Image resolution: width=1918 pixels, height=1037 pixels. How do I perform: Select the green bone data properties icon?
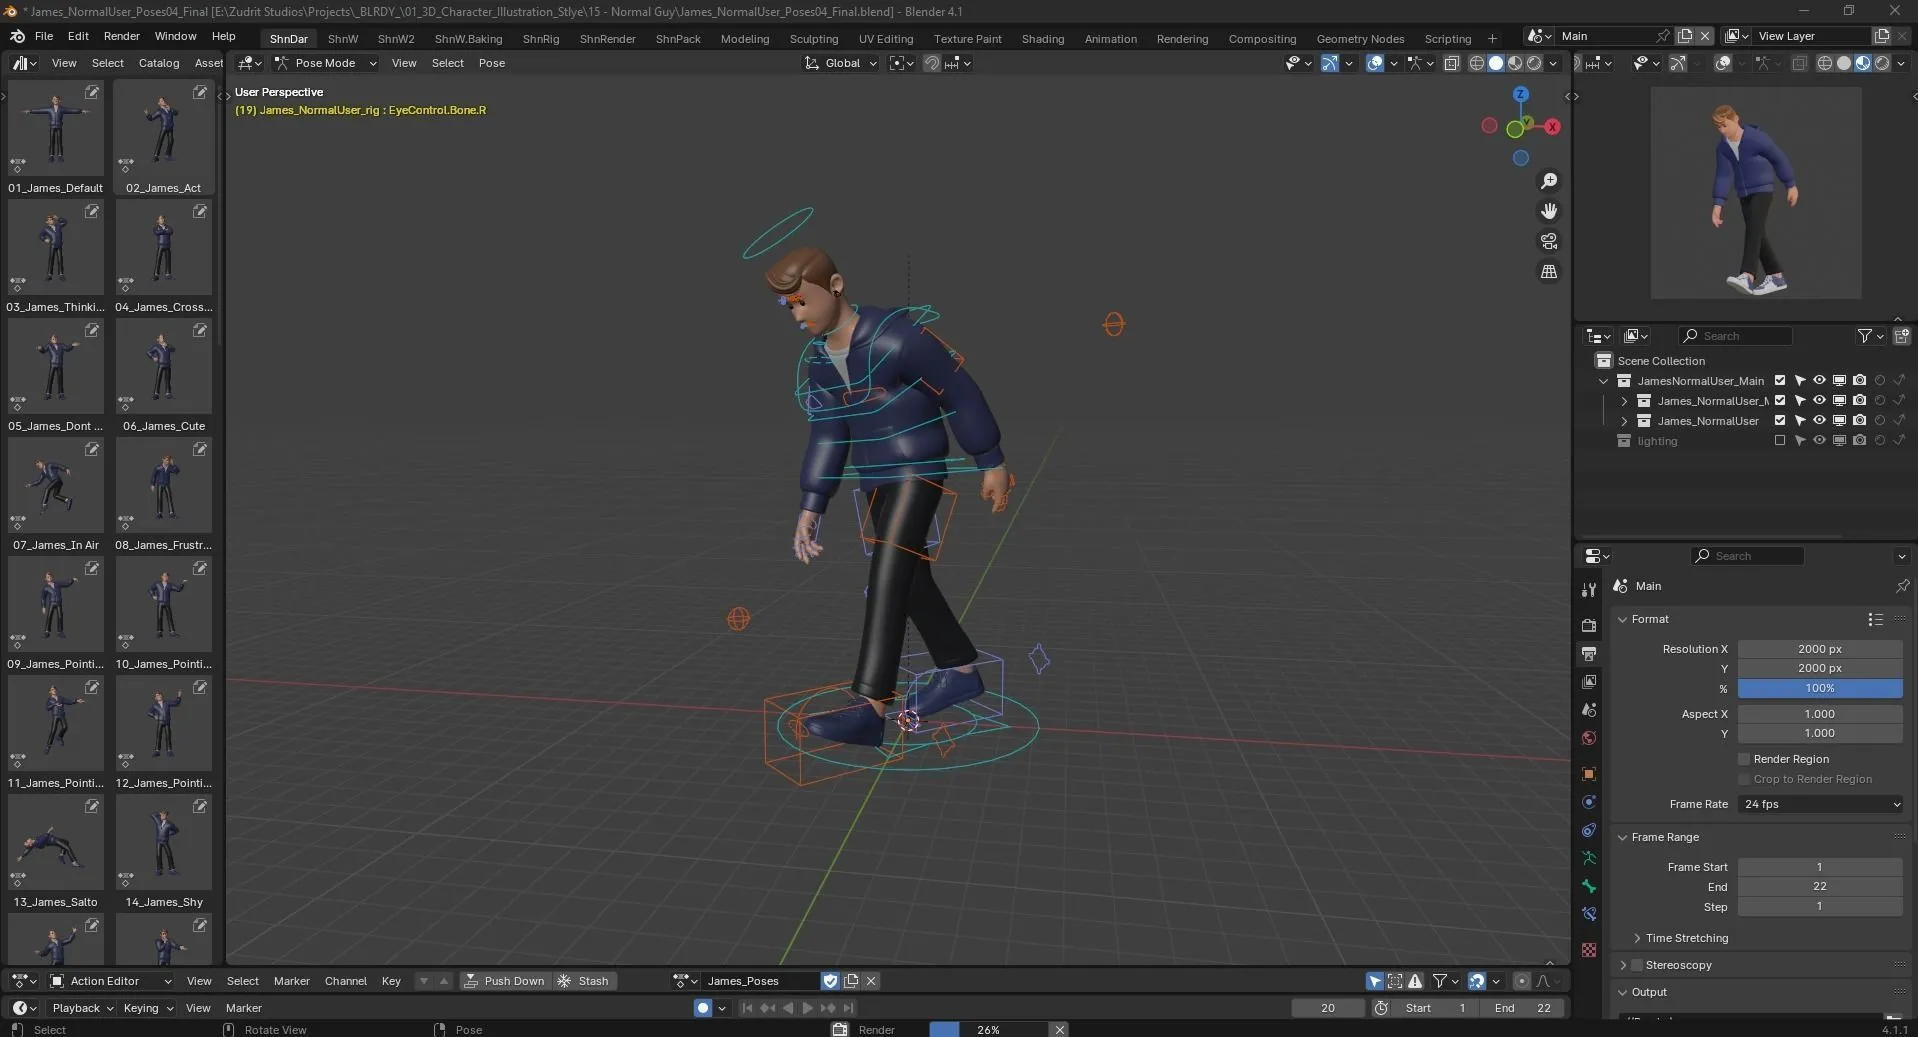click(x=1589, y=887)
